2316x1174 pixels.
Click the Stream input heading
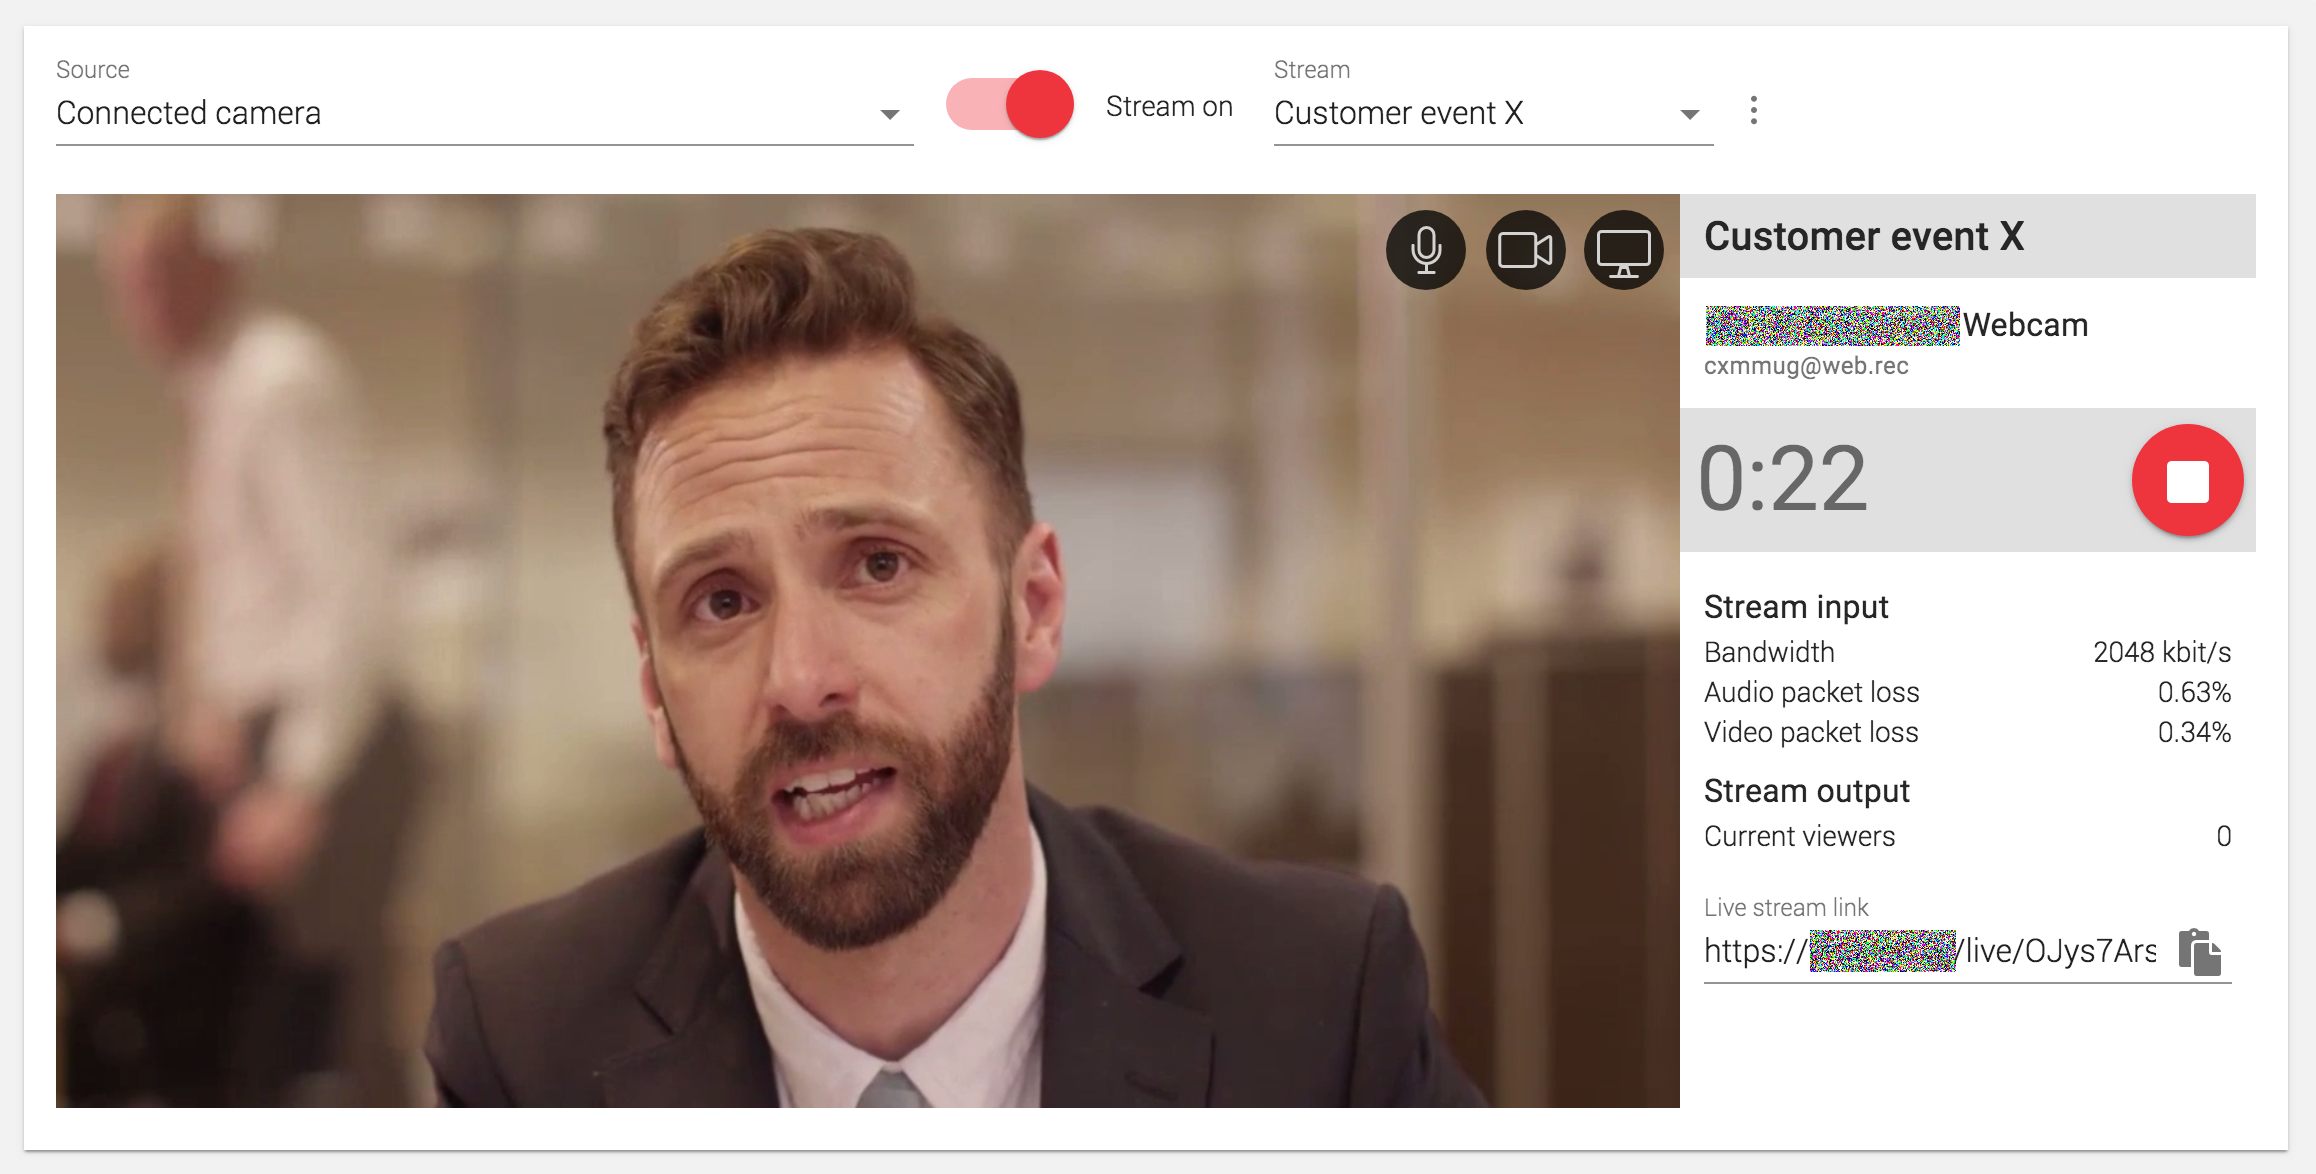pyautogui.click(x=1796, y=607)
